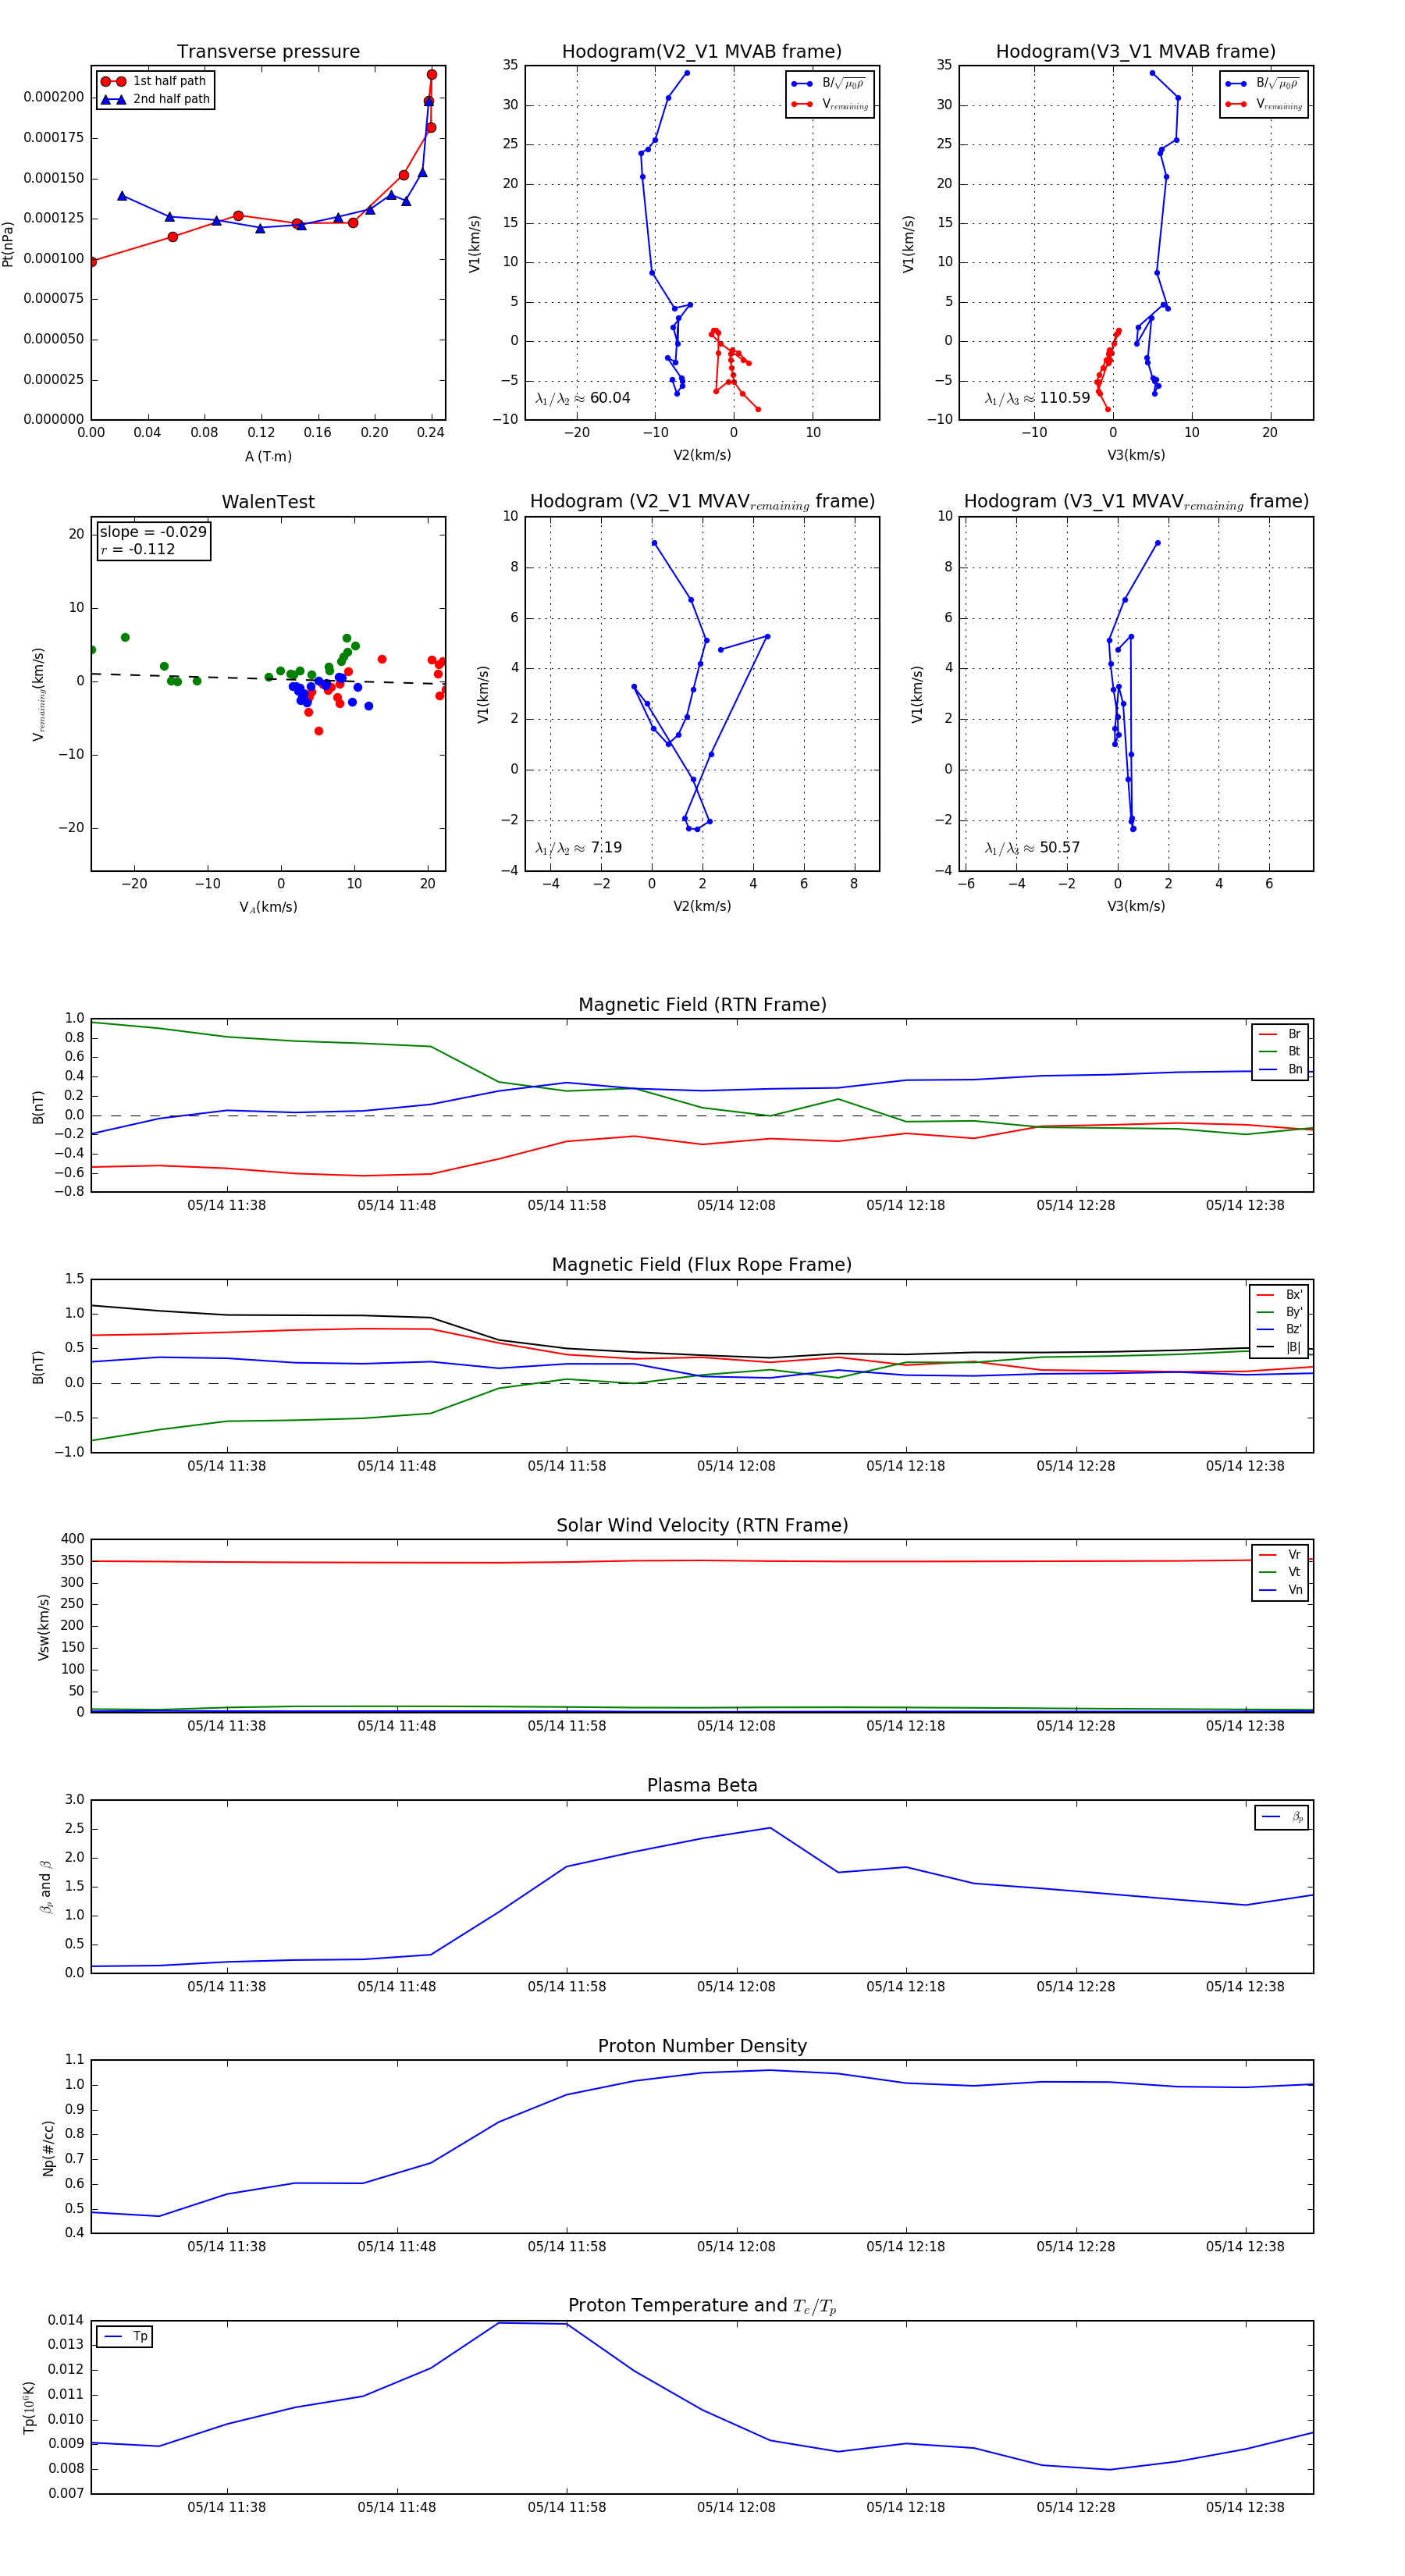Click the 'Hodogram (V3_V1 MVAV remaining frame)' title
The height and width of the screenshot is (2576, 1405).
[1136, 502]
